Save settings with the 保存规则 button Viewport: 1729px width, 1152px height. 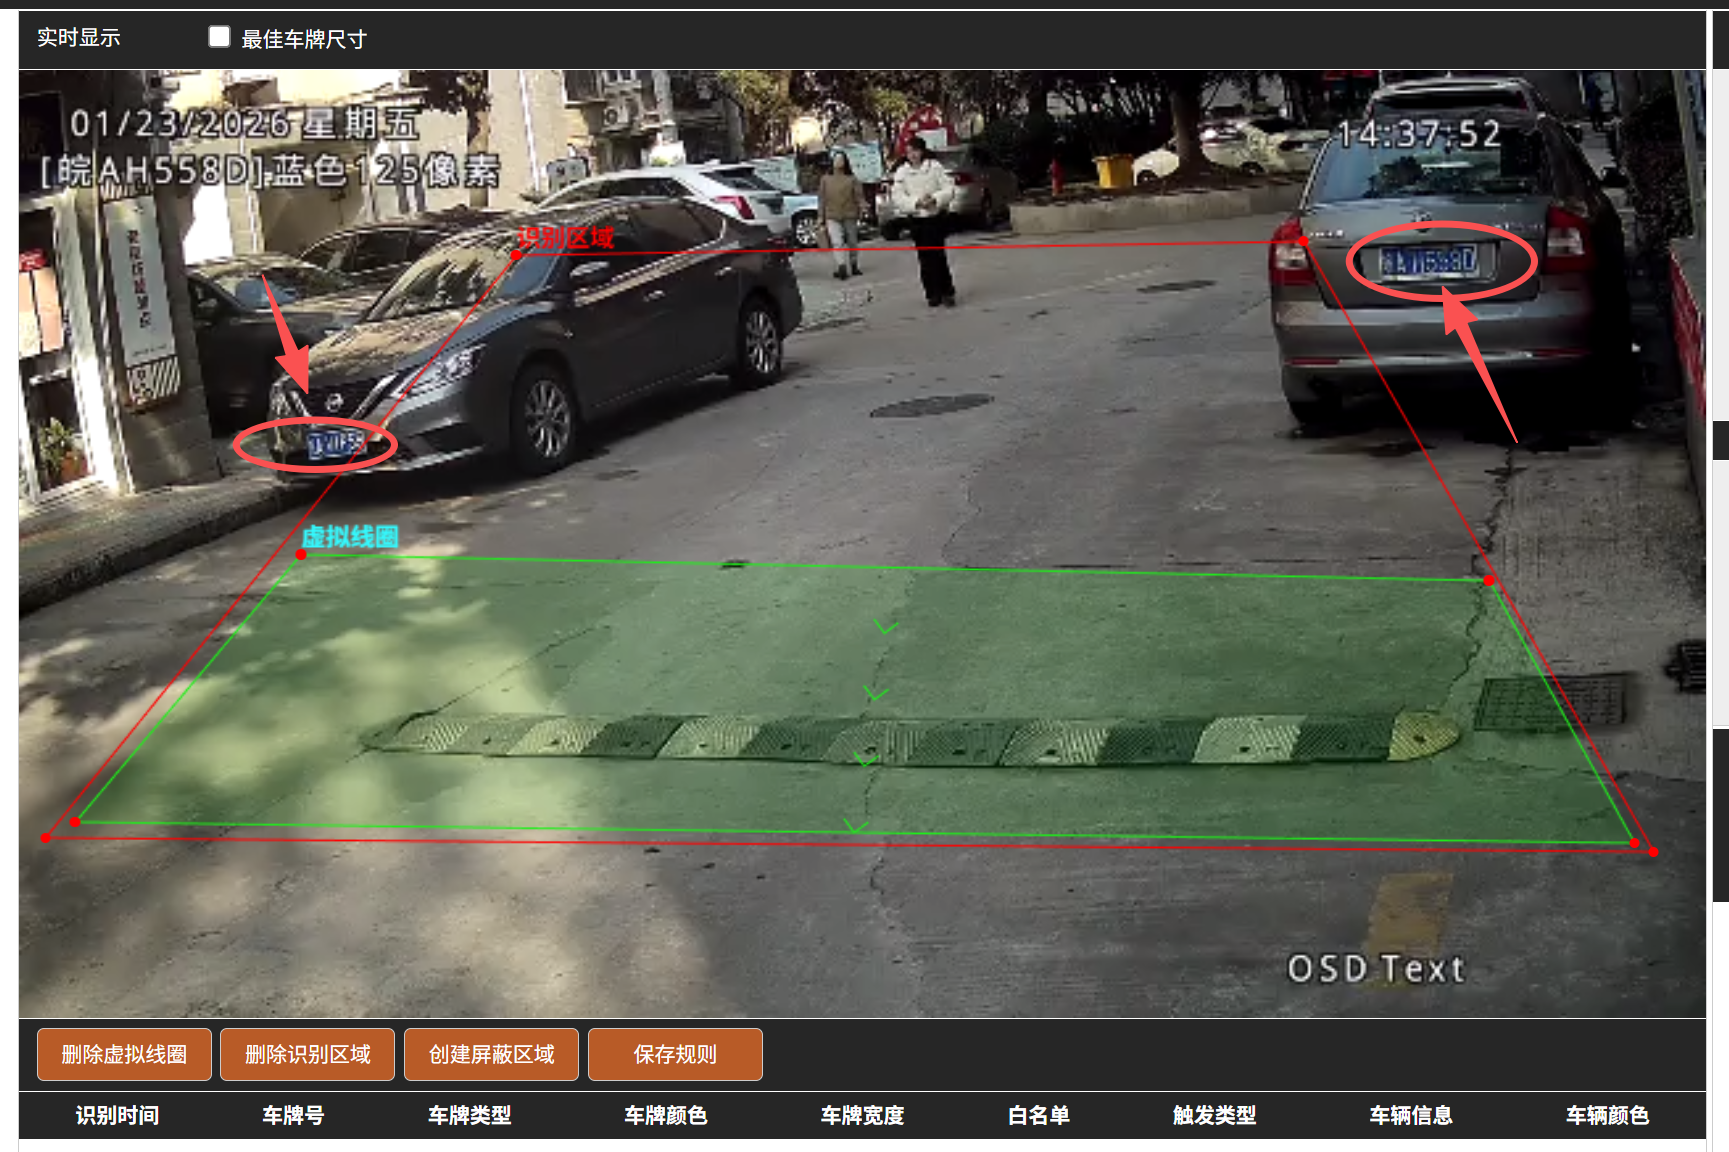click(x=675, y=1054)
